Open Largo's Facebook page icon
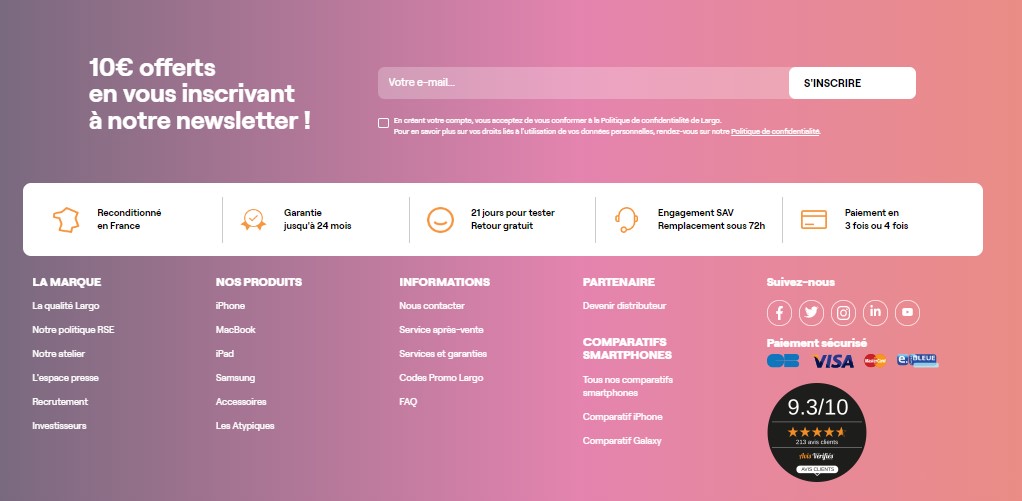This screenshot has height=501, width=1022. click(779, 313)
